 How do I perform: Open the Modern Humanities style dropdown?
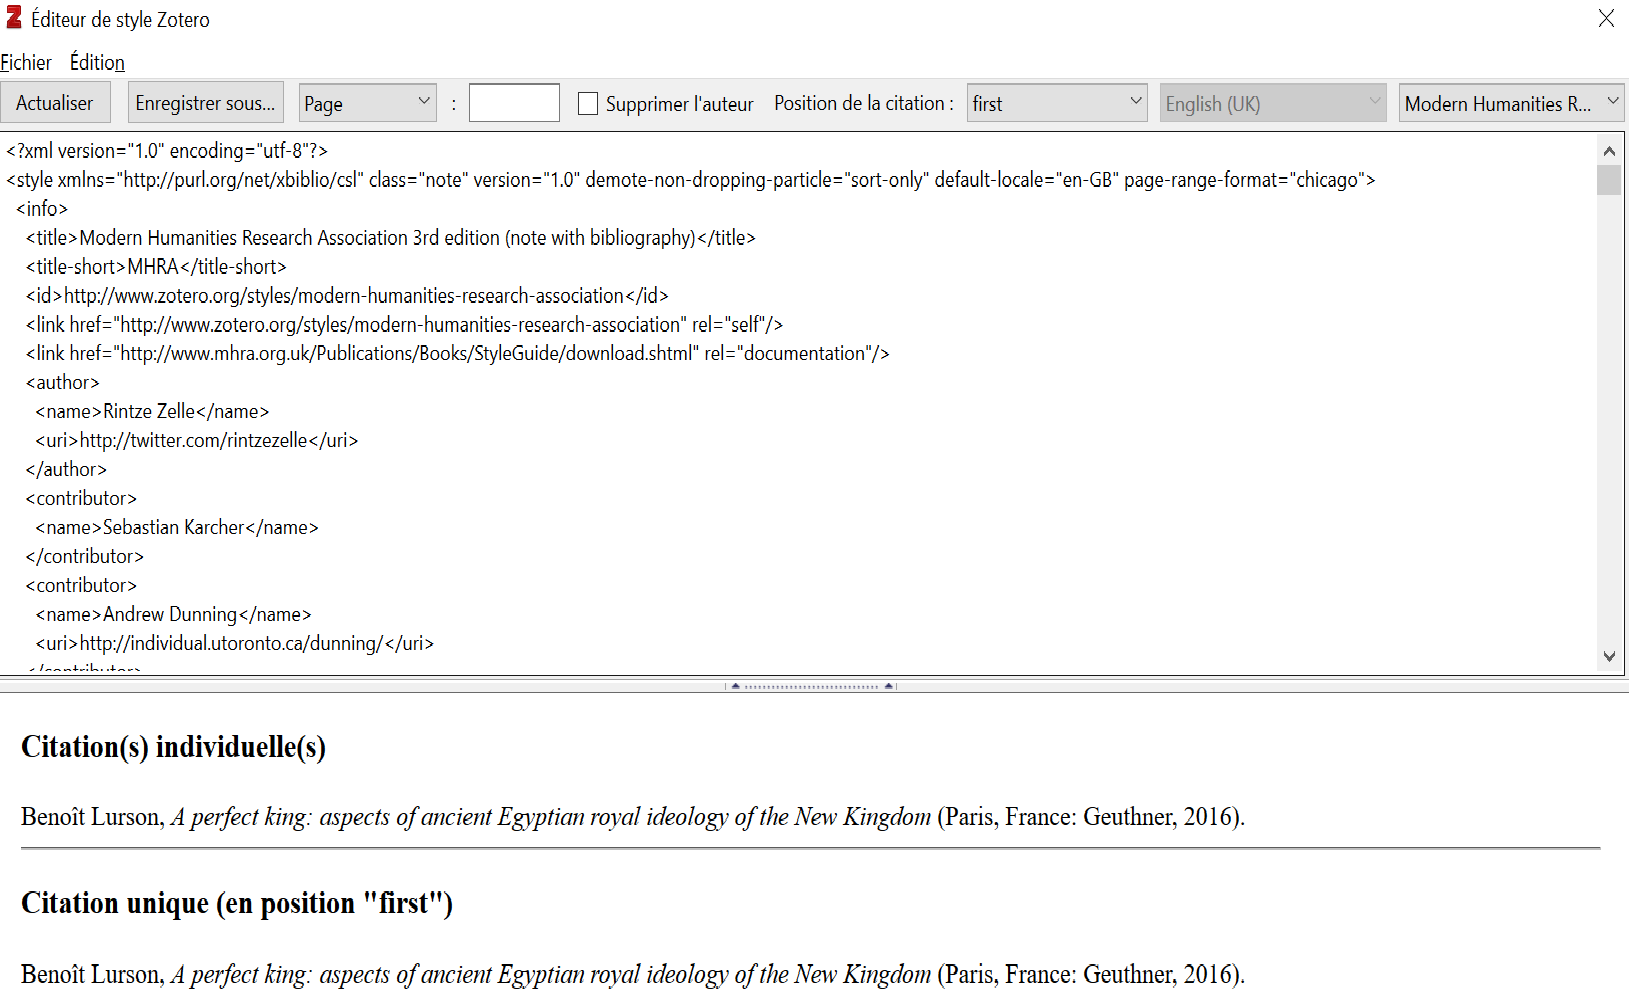1511,103
